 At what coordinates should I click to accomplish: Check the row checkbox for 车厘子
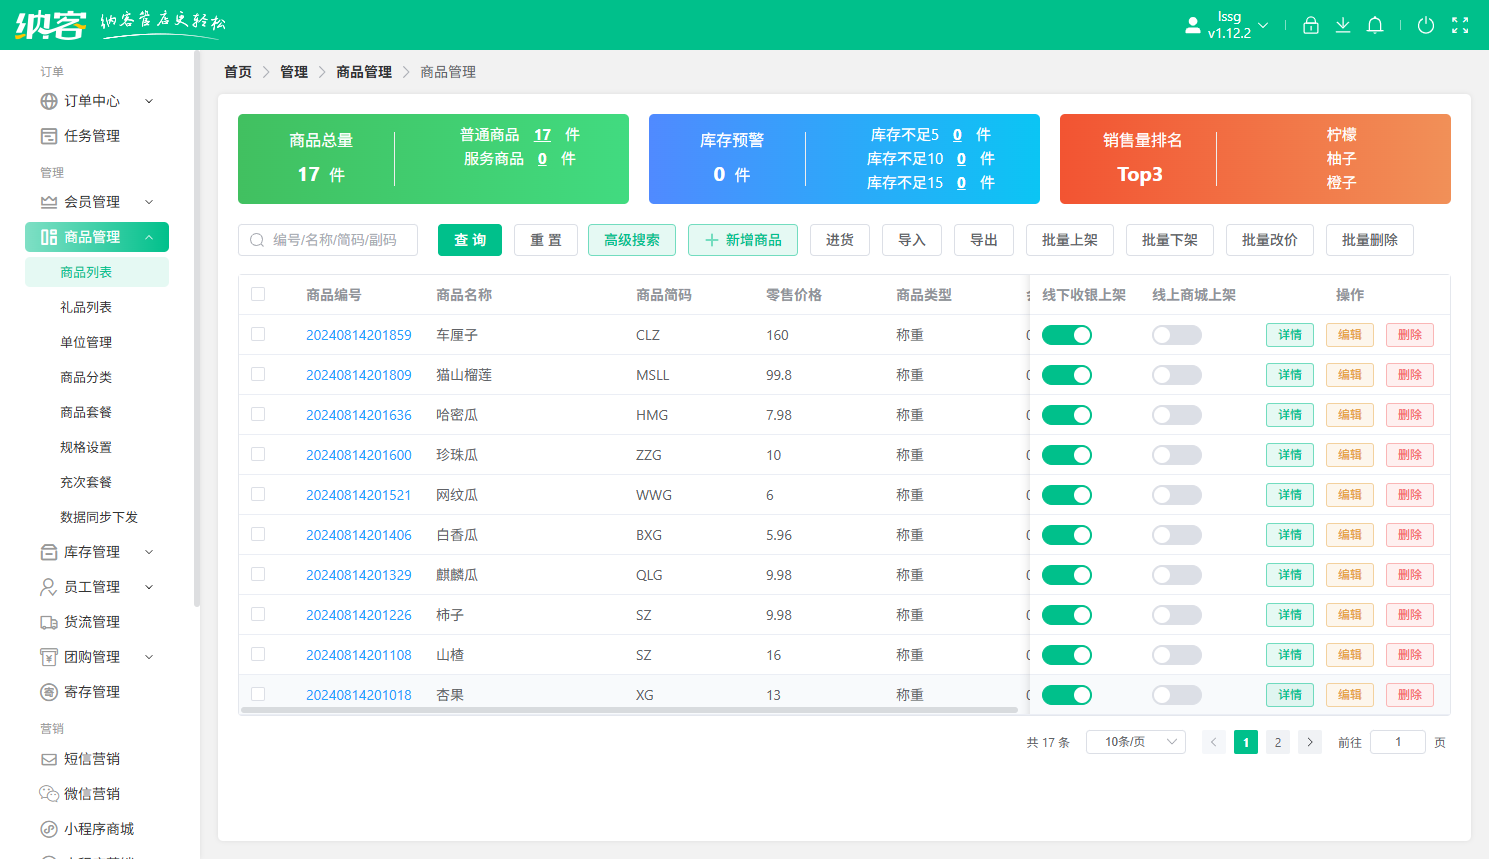point(258,334)
